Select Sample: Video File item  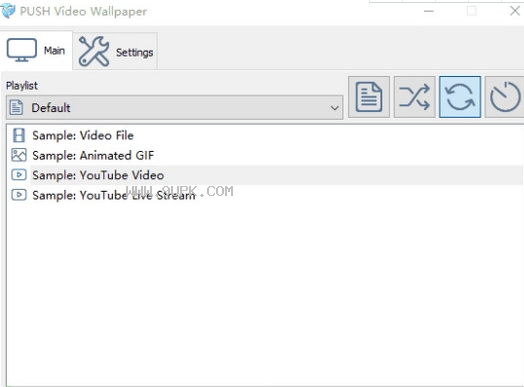coord(83,136)
